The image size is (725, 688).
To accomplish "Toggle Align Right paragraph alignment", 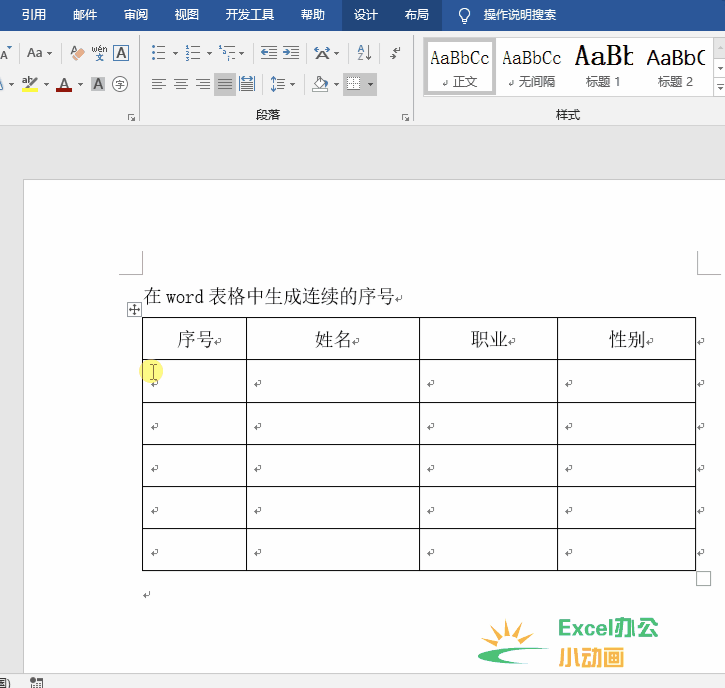I will [203, 84].
